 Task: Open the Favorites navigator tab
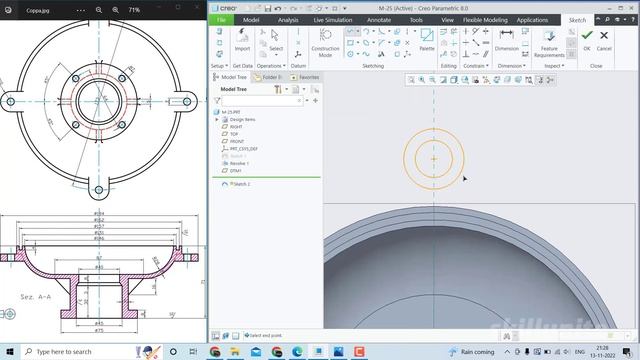304,77
